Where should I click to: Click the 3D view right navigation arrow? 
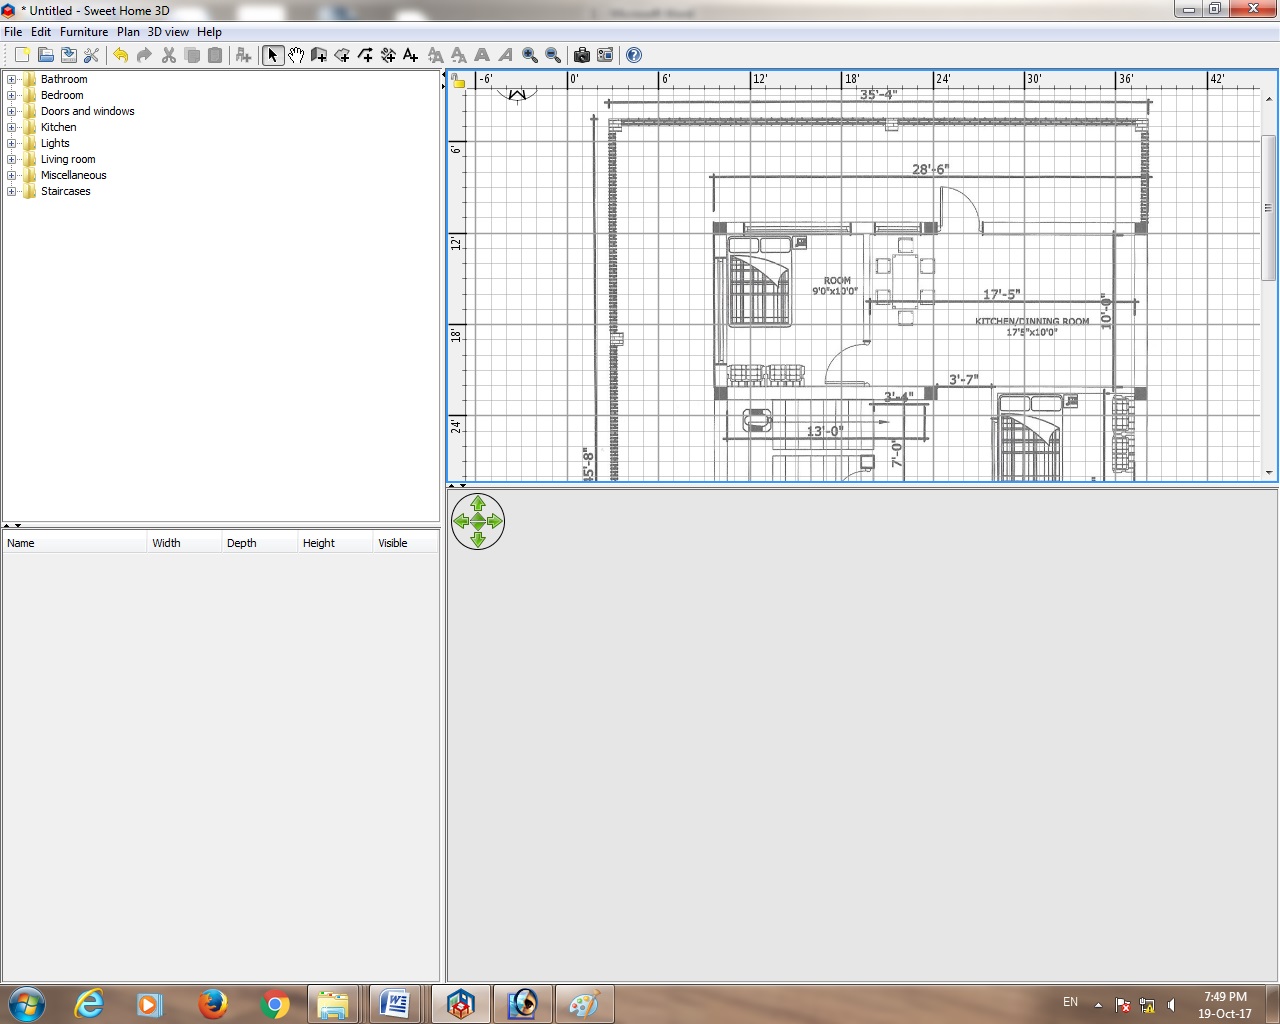495,521
